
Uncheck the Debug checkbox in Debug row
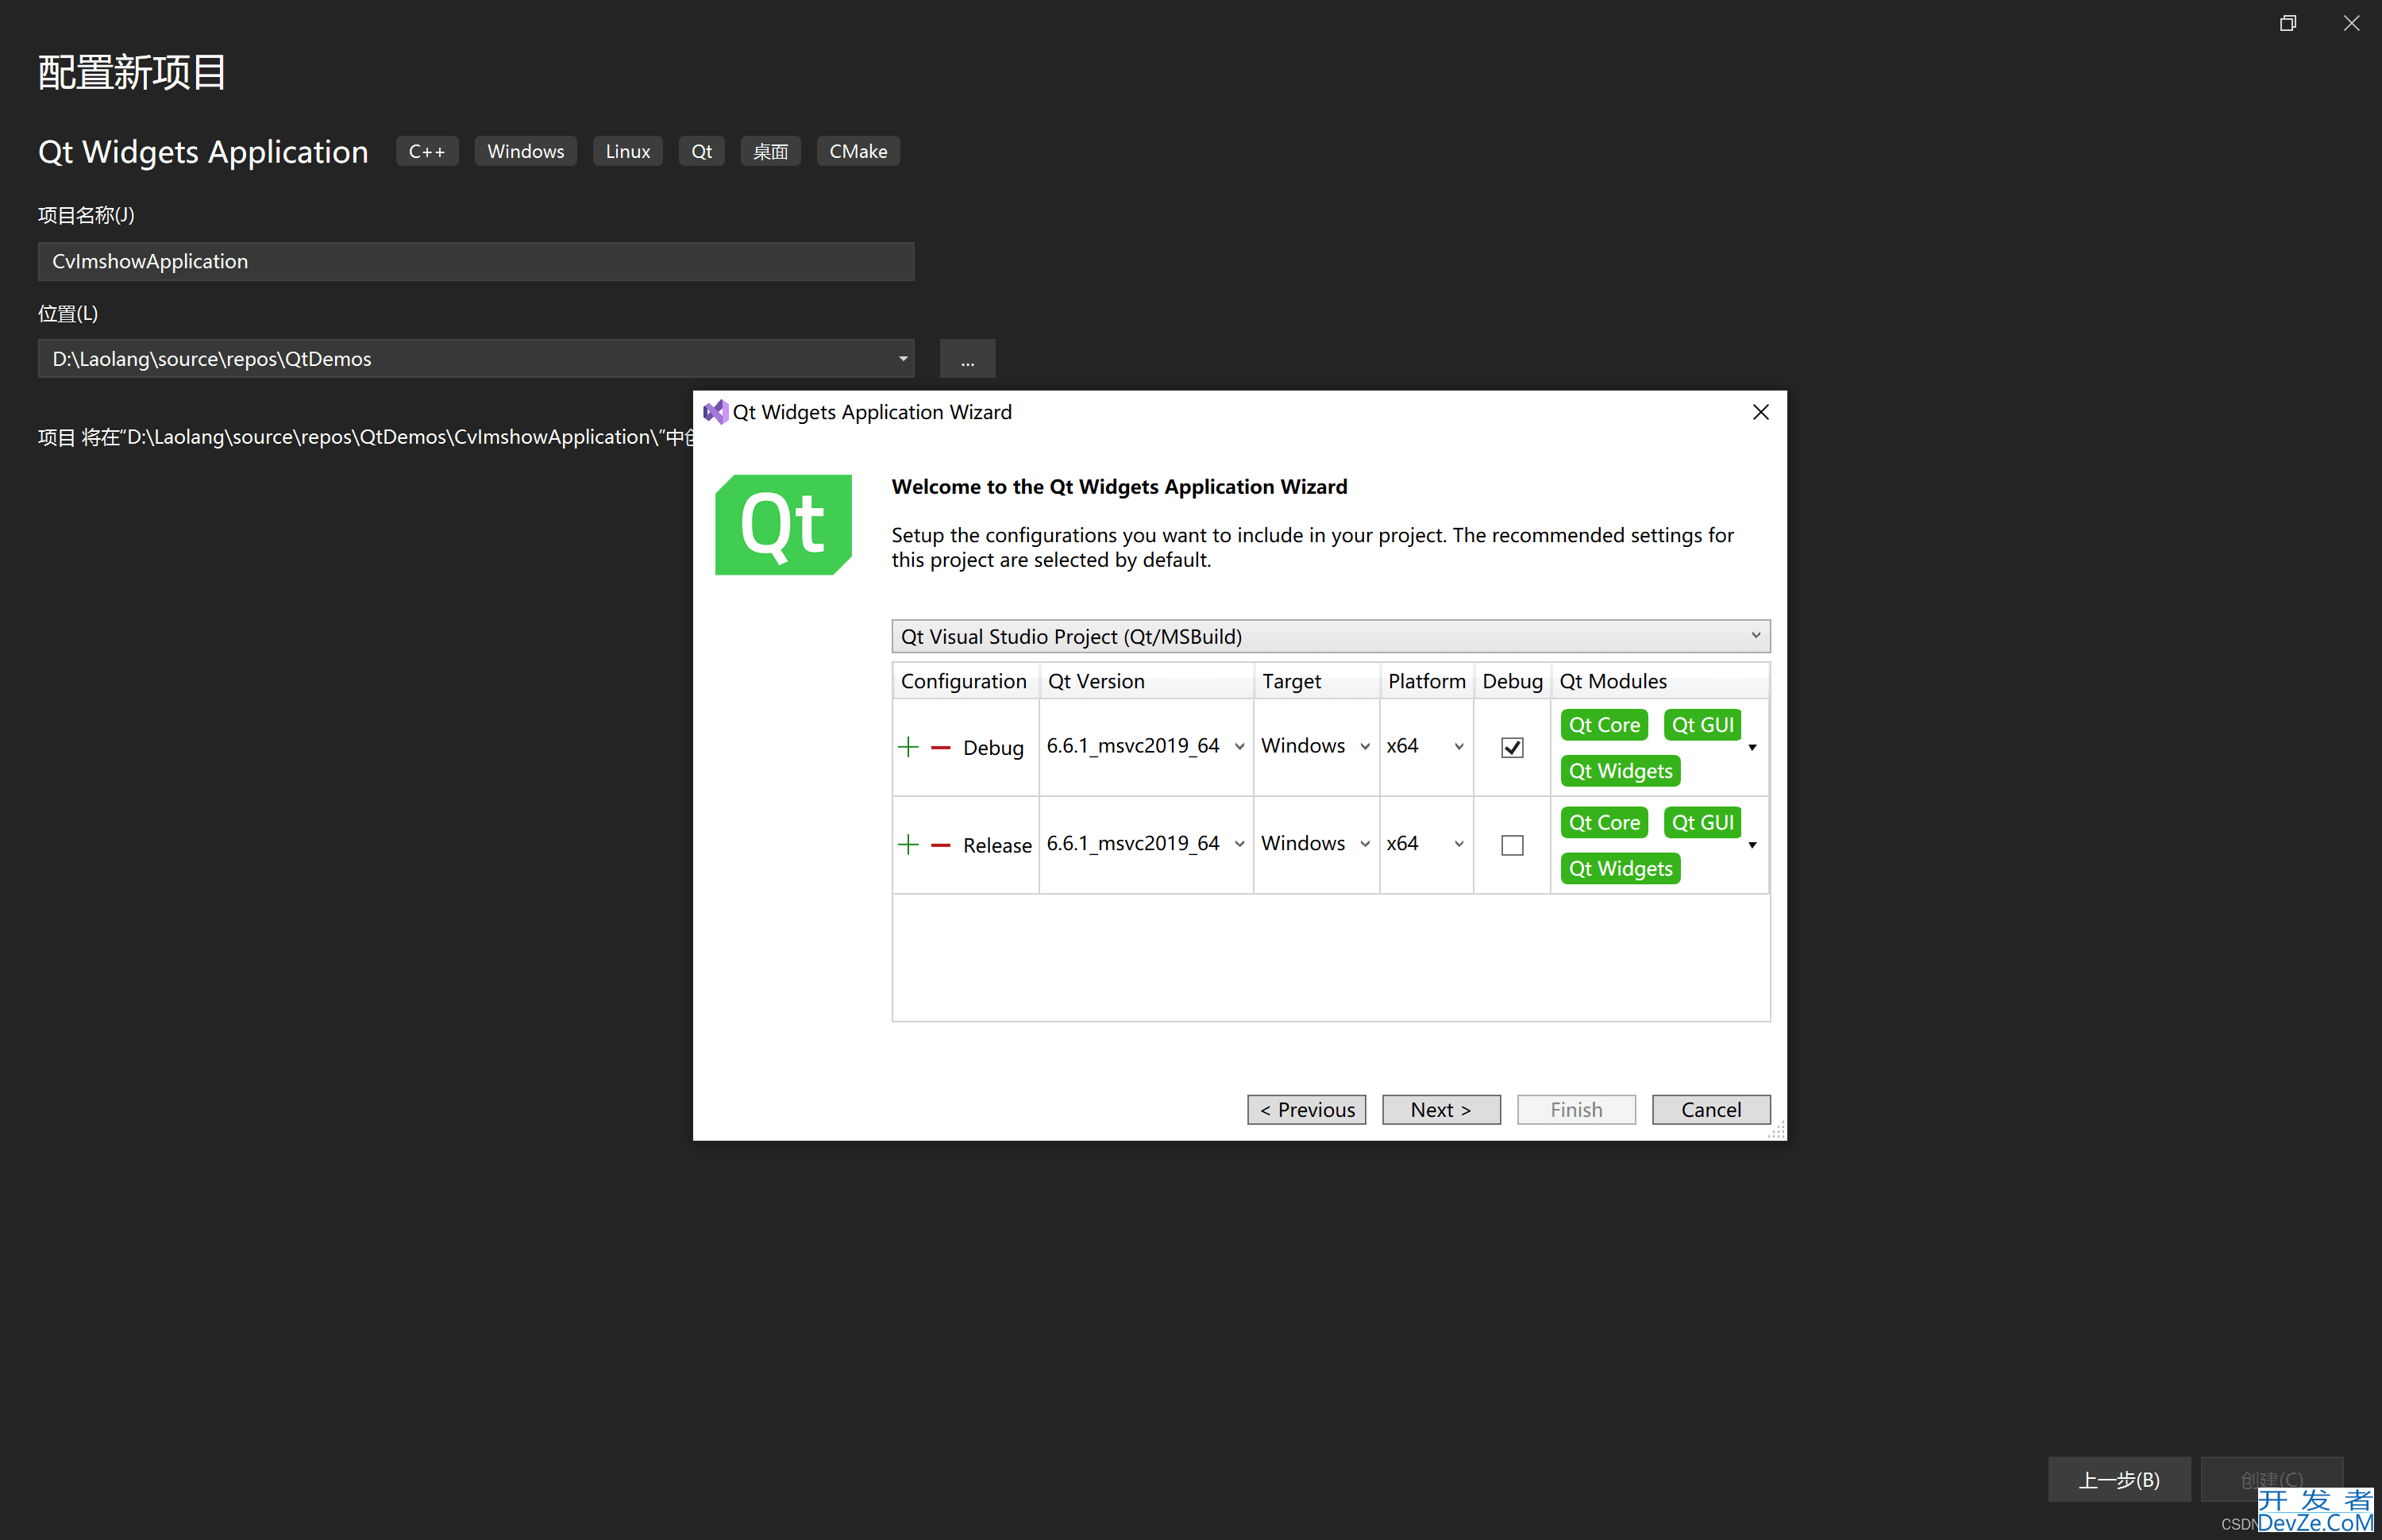1512,747
